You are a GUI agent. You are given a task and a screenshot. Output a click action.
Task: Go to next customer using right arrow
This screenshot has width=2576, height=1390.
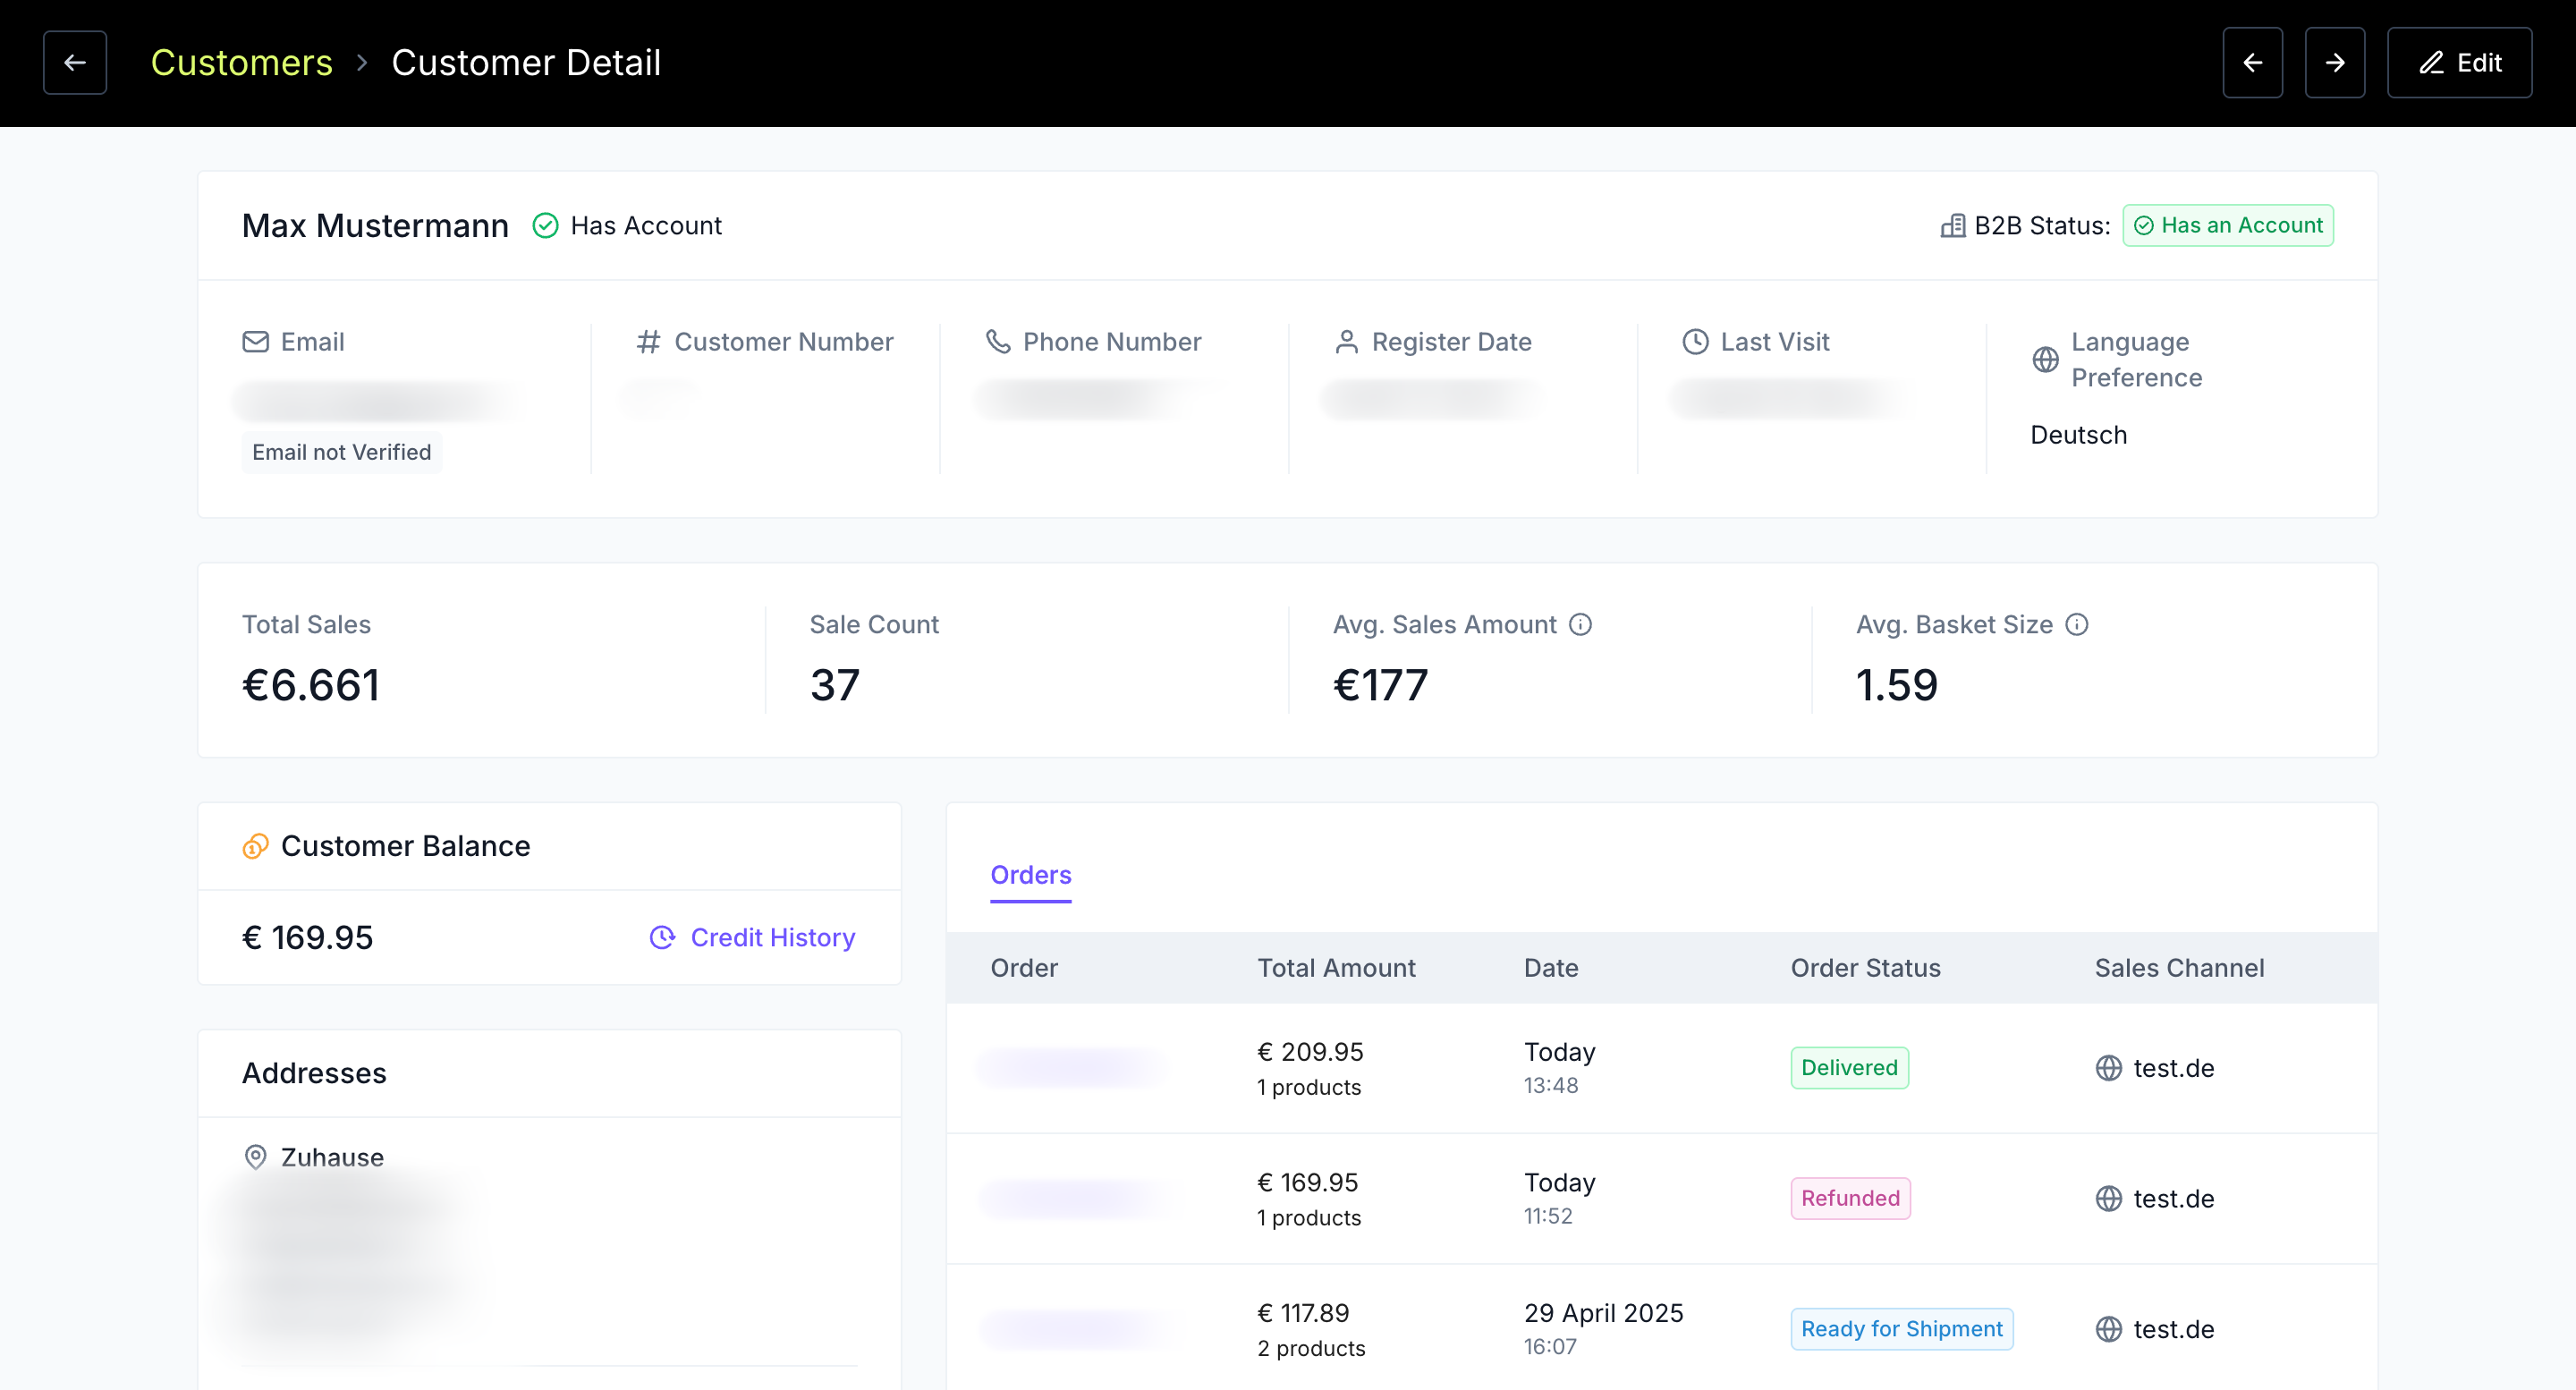point(2334,63)
